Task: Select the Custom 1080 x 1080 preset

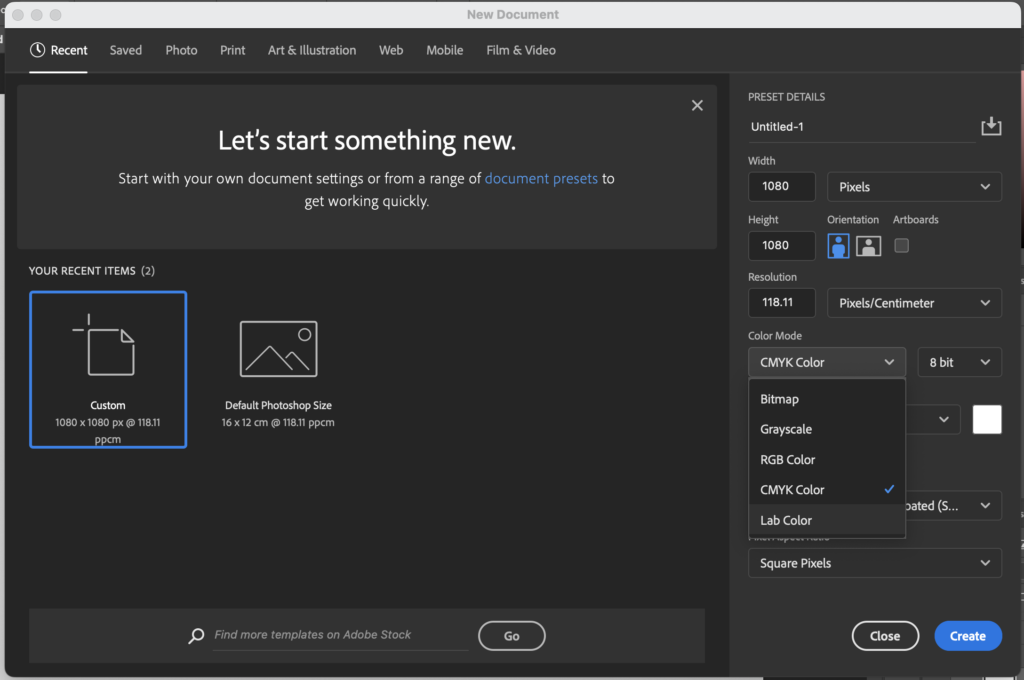Action: 108,369
